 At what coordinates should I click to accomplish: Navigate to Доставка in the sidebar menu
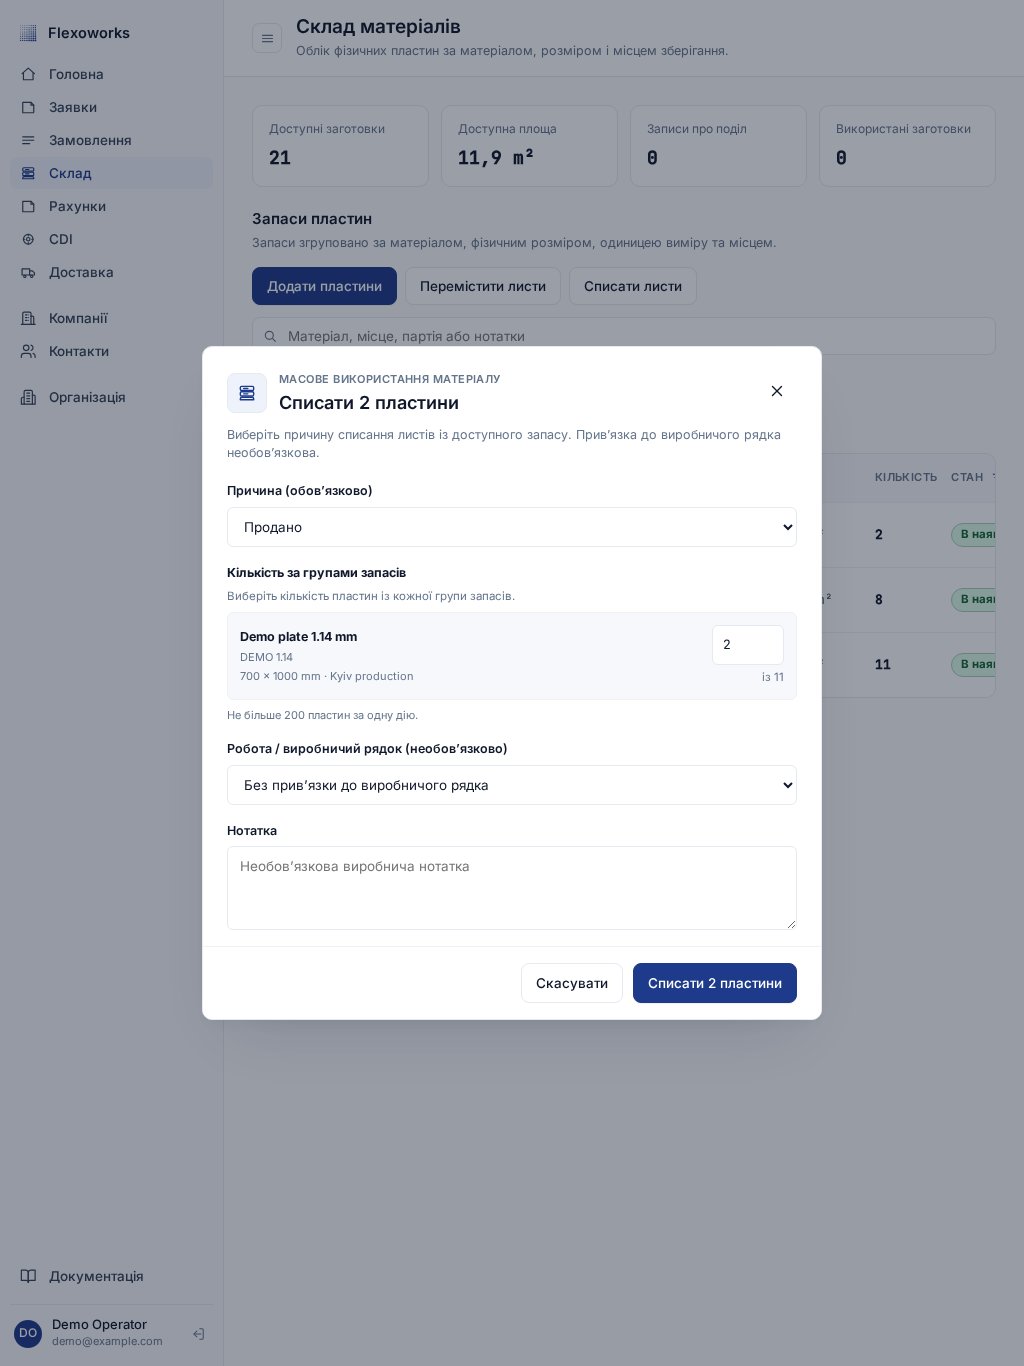click(112, 272)
